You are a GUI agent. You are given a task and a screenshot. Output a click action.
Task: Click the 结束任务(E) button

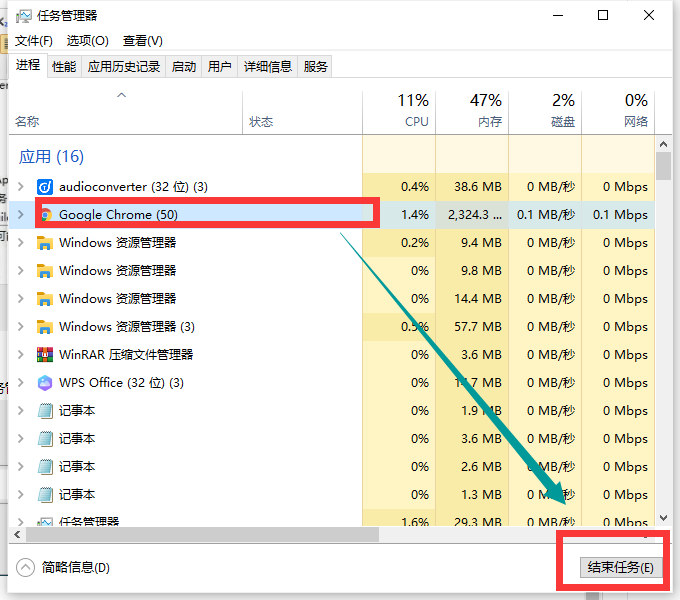(620, 567)
